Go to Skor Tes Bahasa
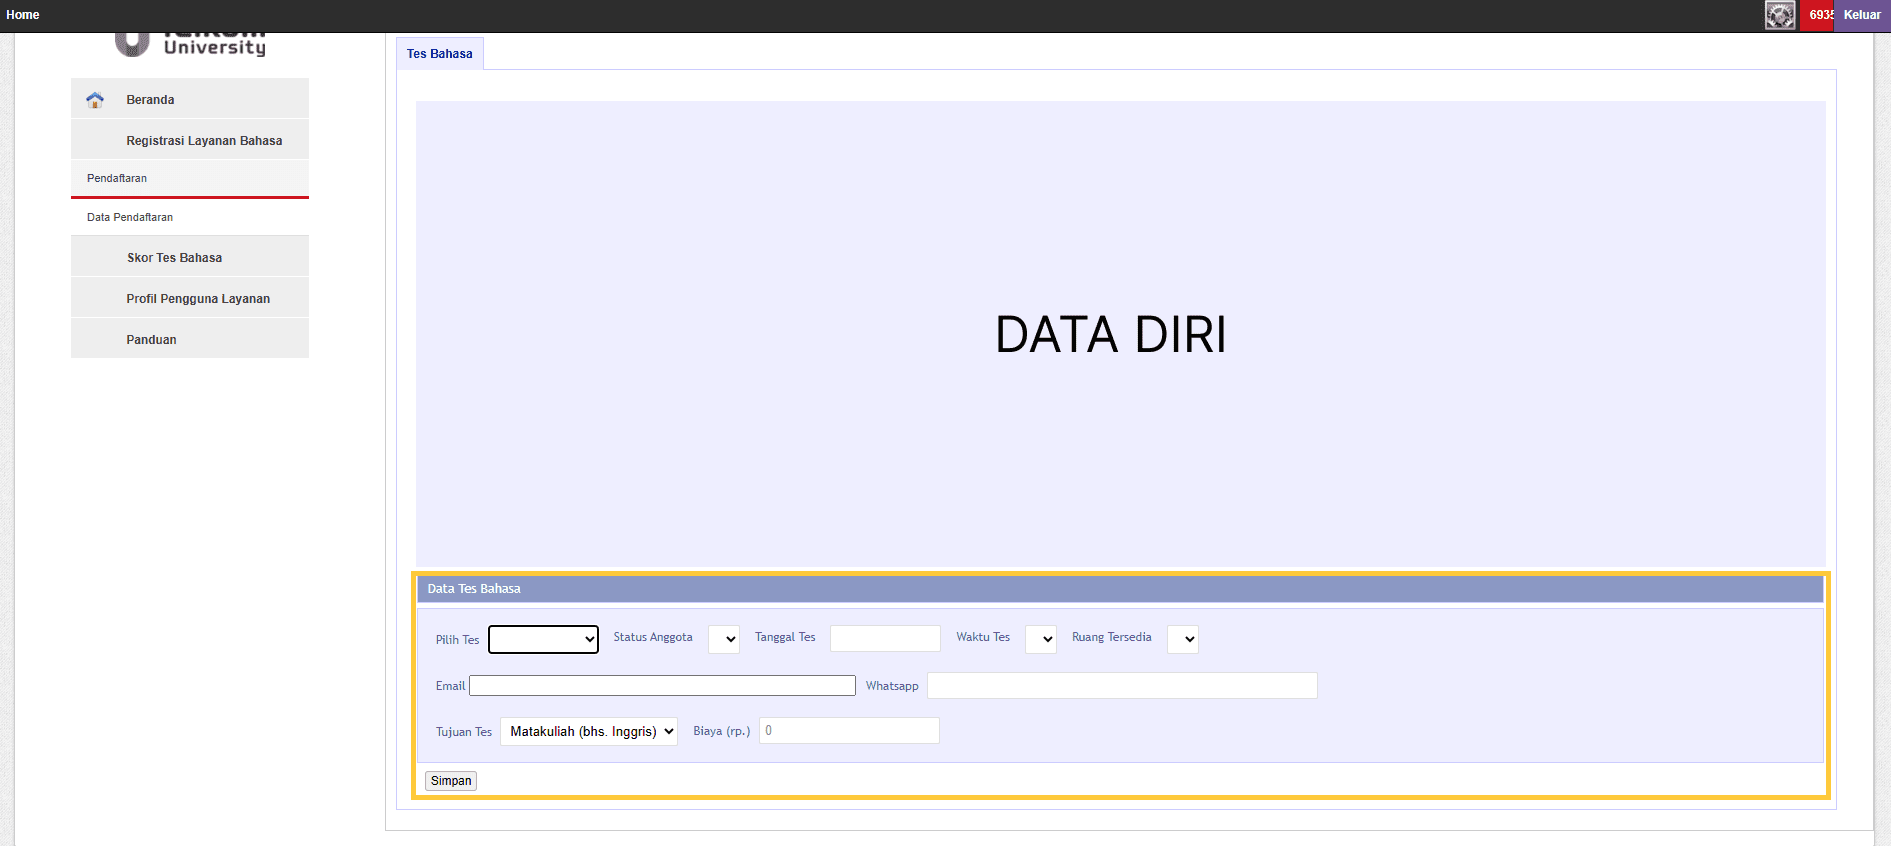Screen dimensions: 1891x846 pos(174,258)
